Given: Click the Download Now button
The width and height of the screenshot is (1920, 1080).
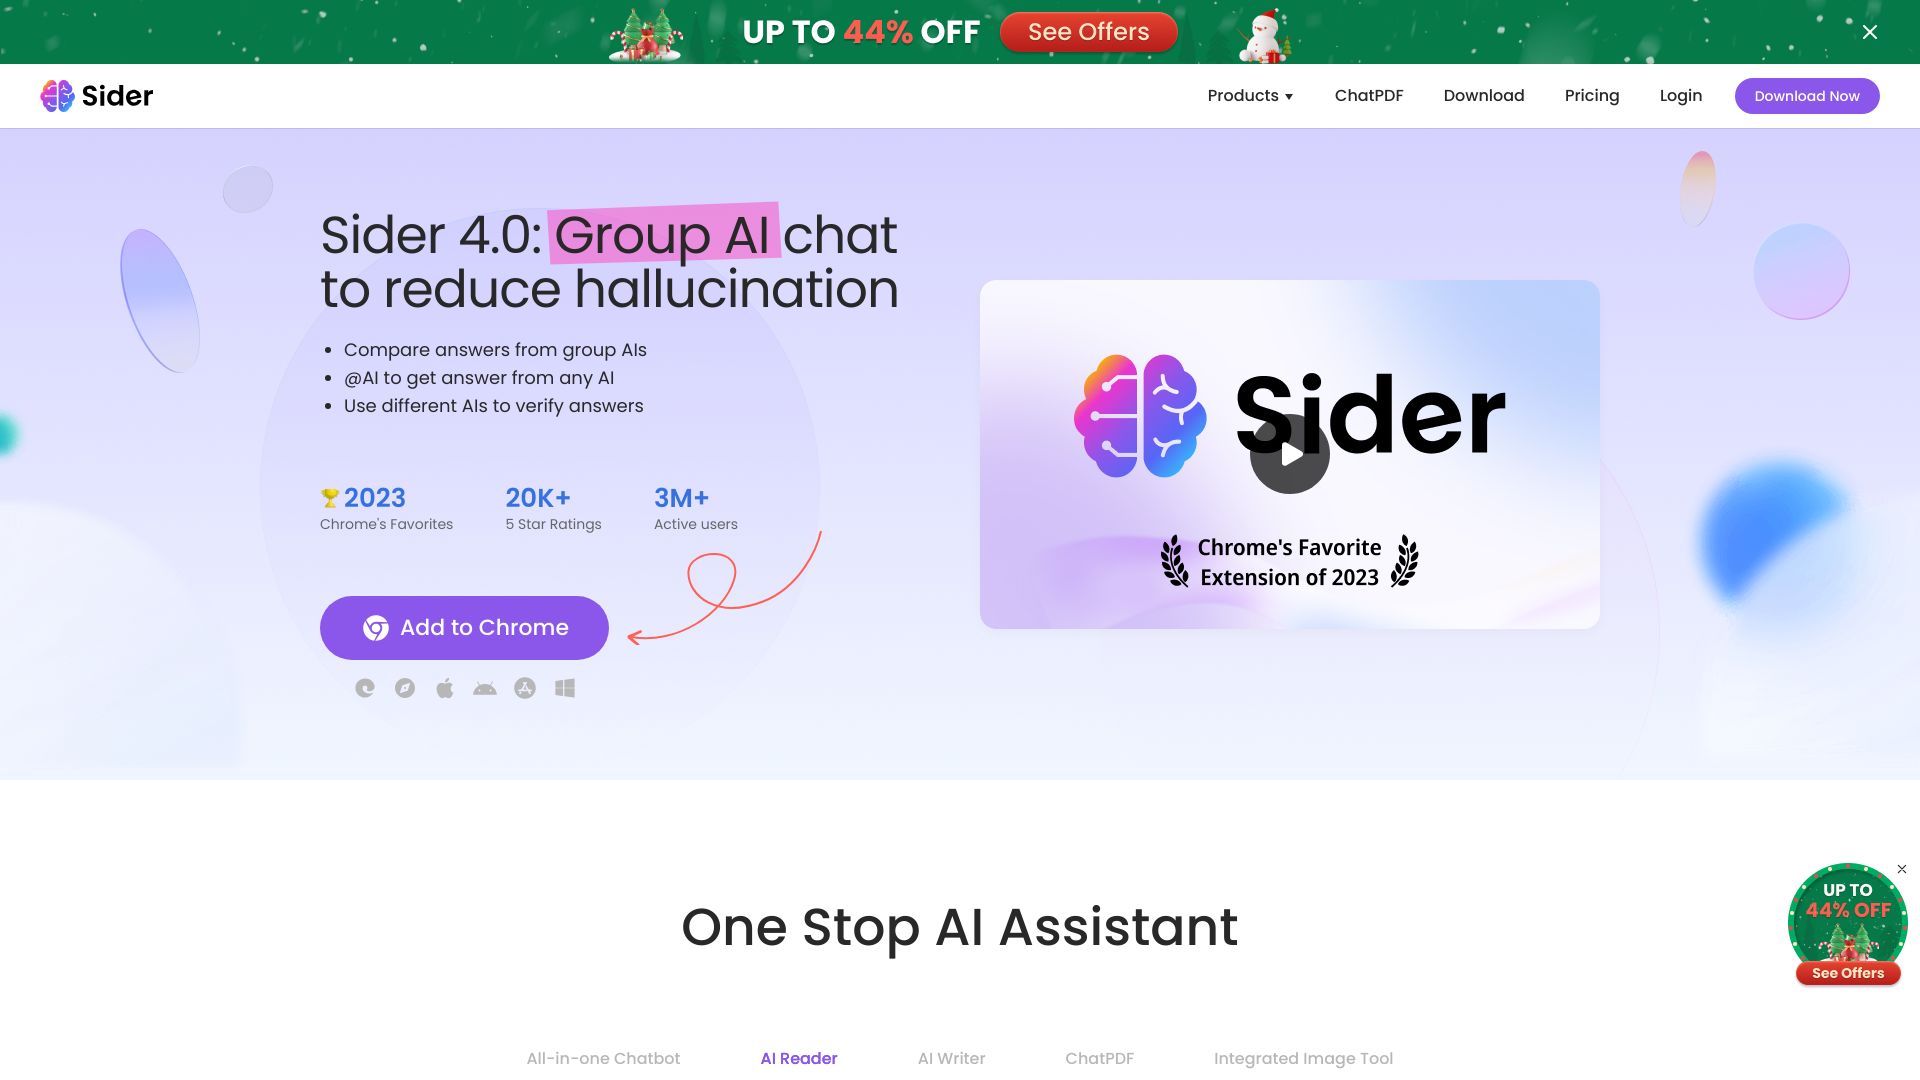Looking at the screenshot, I should 1807,95.
